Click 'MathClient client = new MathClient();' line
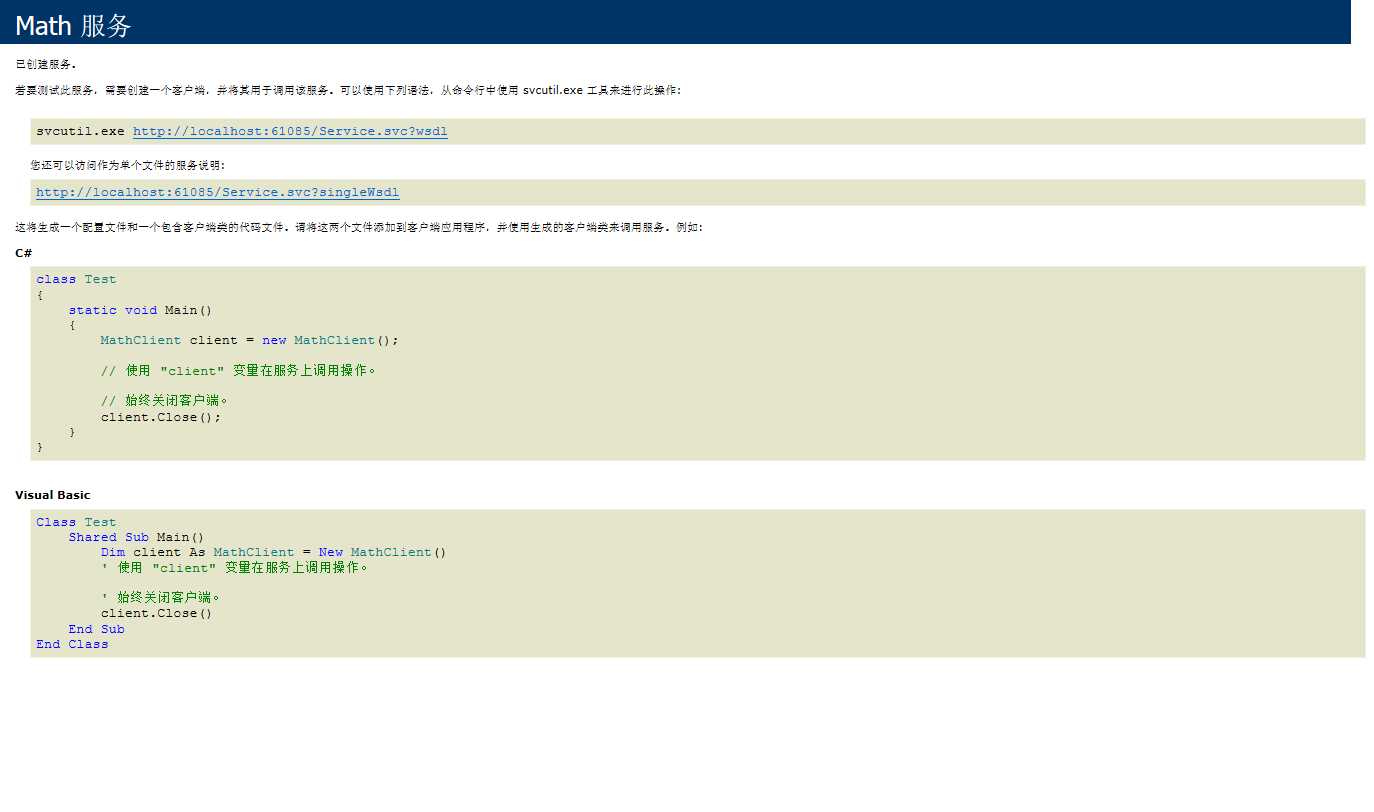 tap(249, 340)
